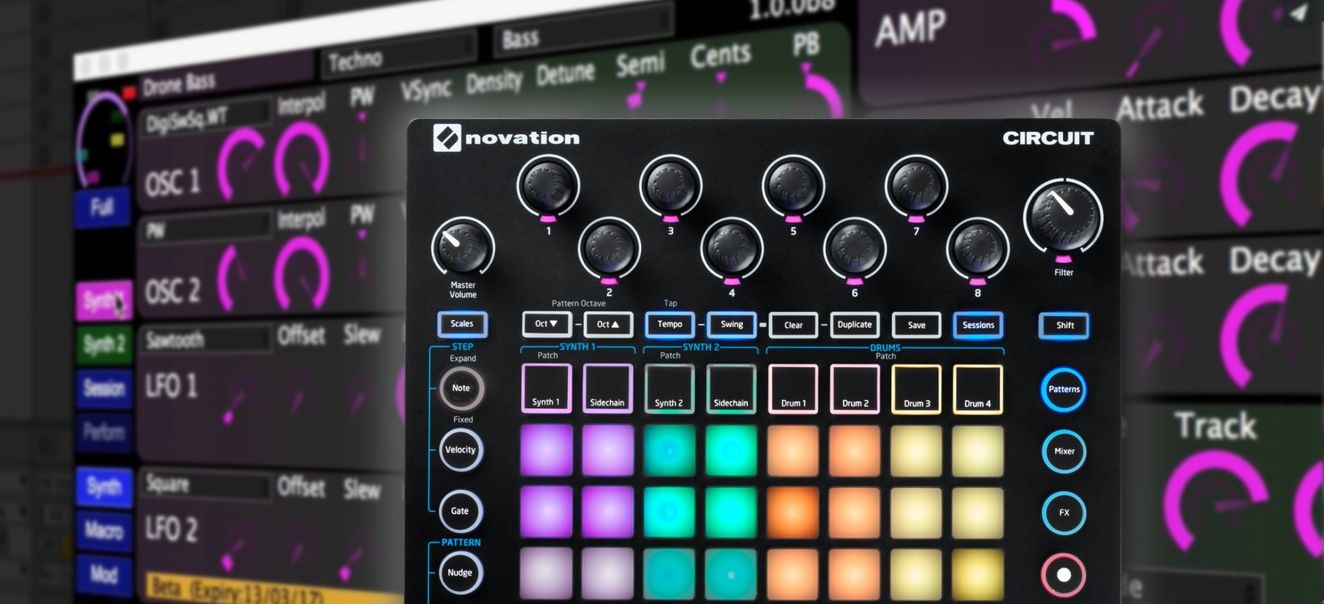Viewport: 1324px width, 604px height.
Task: Tap the orange pad directly below Drum 1
Action: [x=793, y=450]
